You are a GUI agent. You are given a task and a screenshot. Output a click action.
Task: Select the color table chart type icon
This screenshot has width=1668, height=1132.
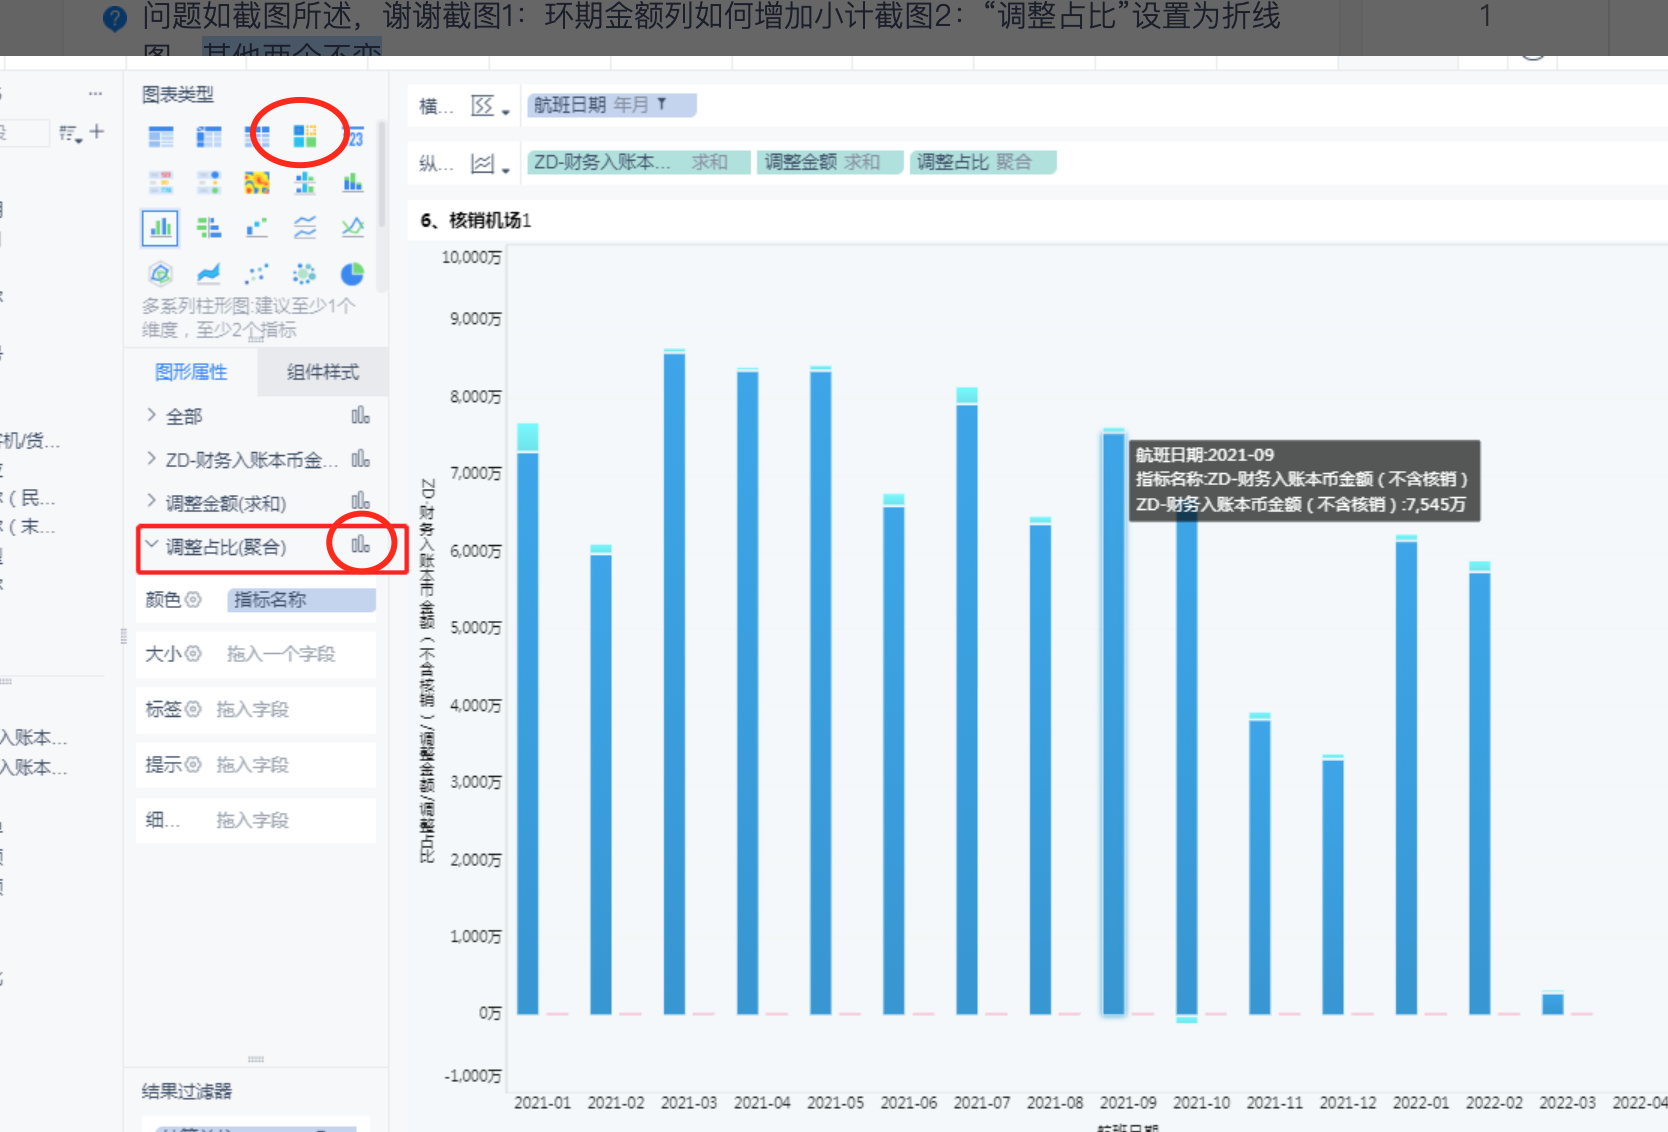pyautogui.click(x=161, y=182)
